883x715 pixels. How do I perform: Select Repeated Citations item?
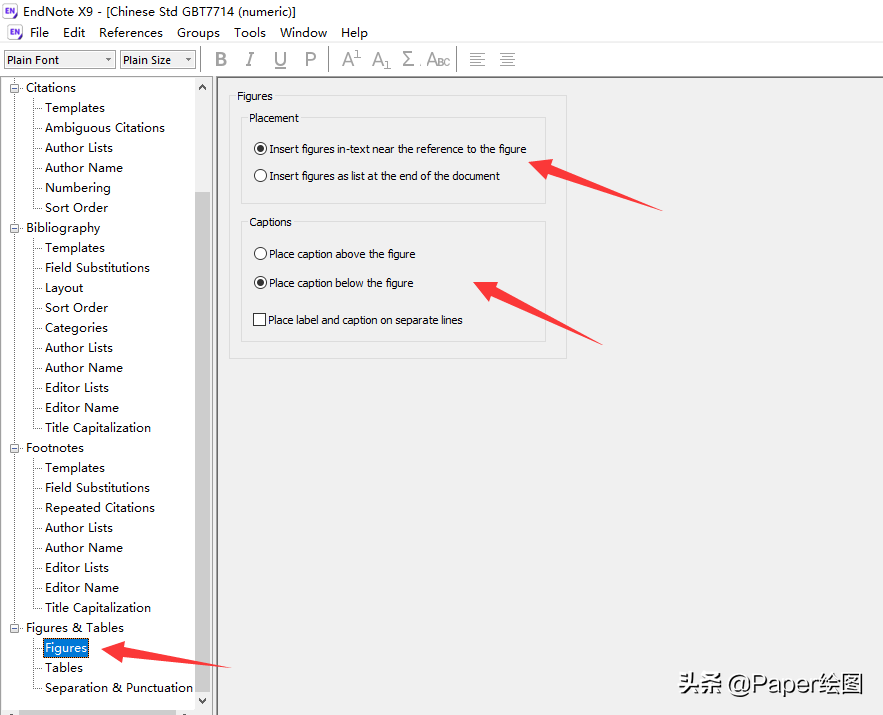[100, 507]
